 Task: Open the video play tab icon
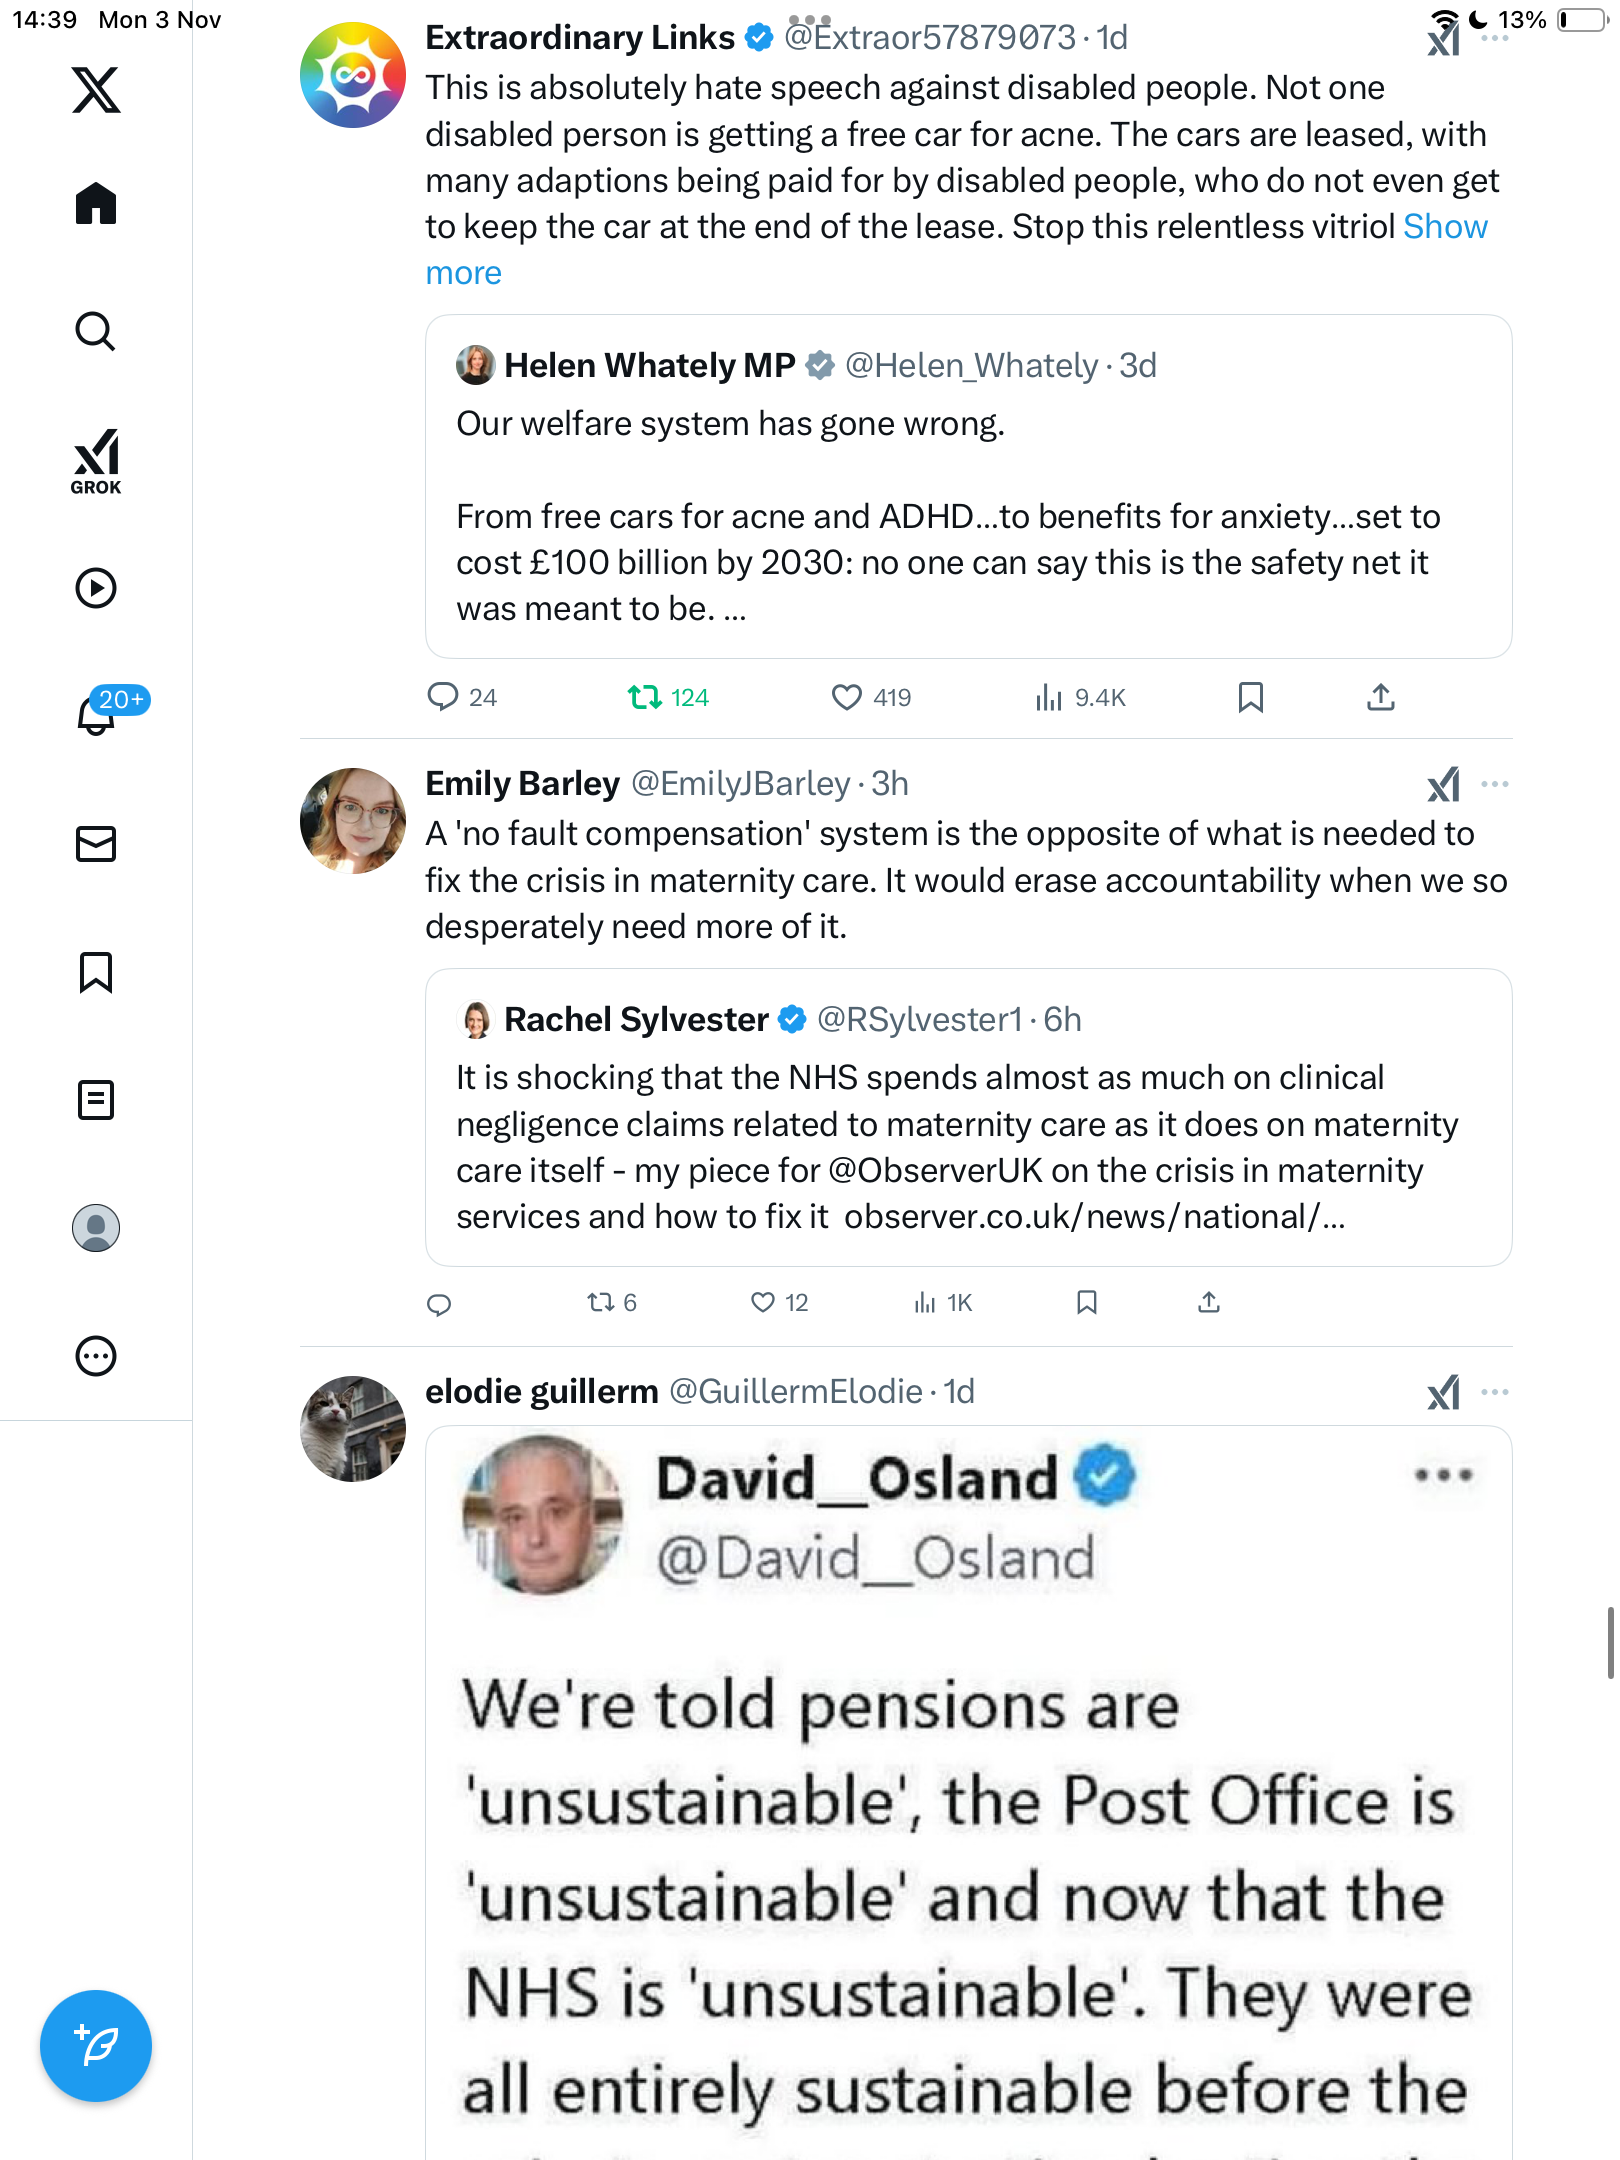click(96, 588)
